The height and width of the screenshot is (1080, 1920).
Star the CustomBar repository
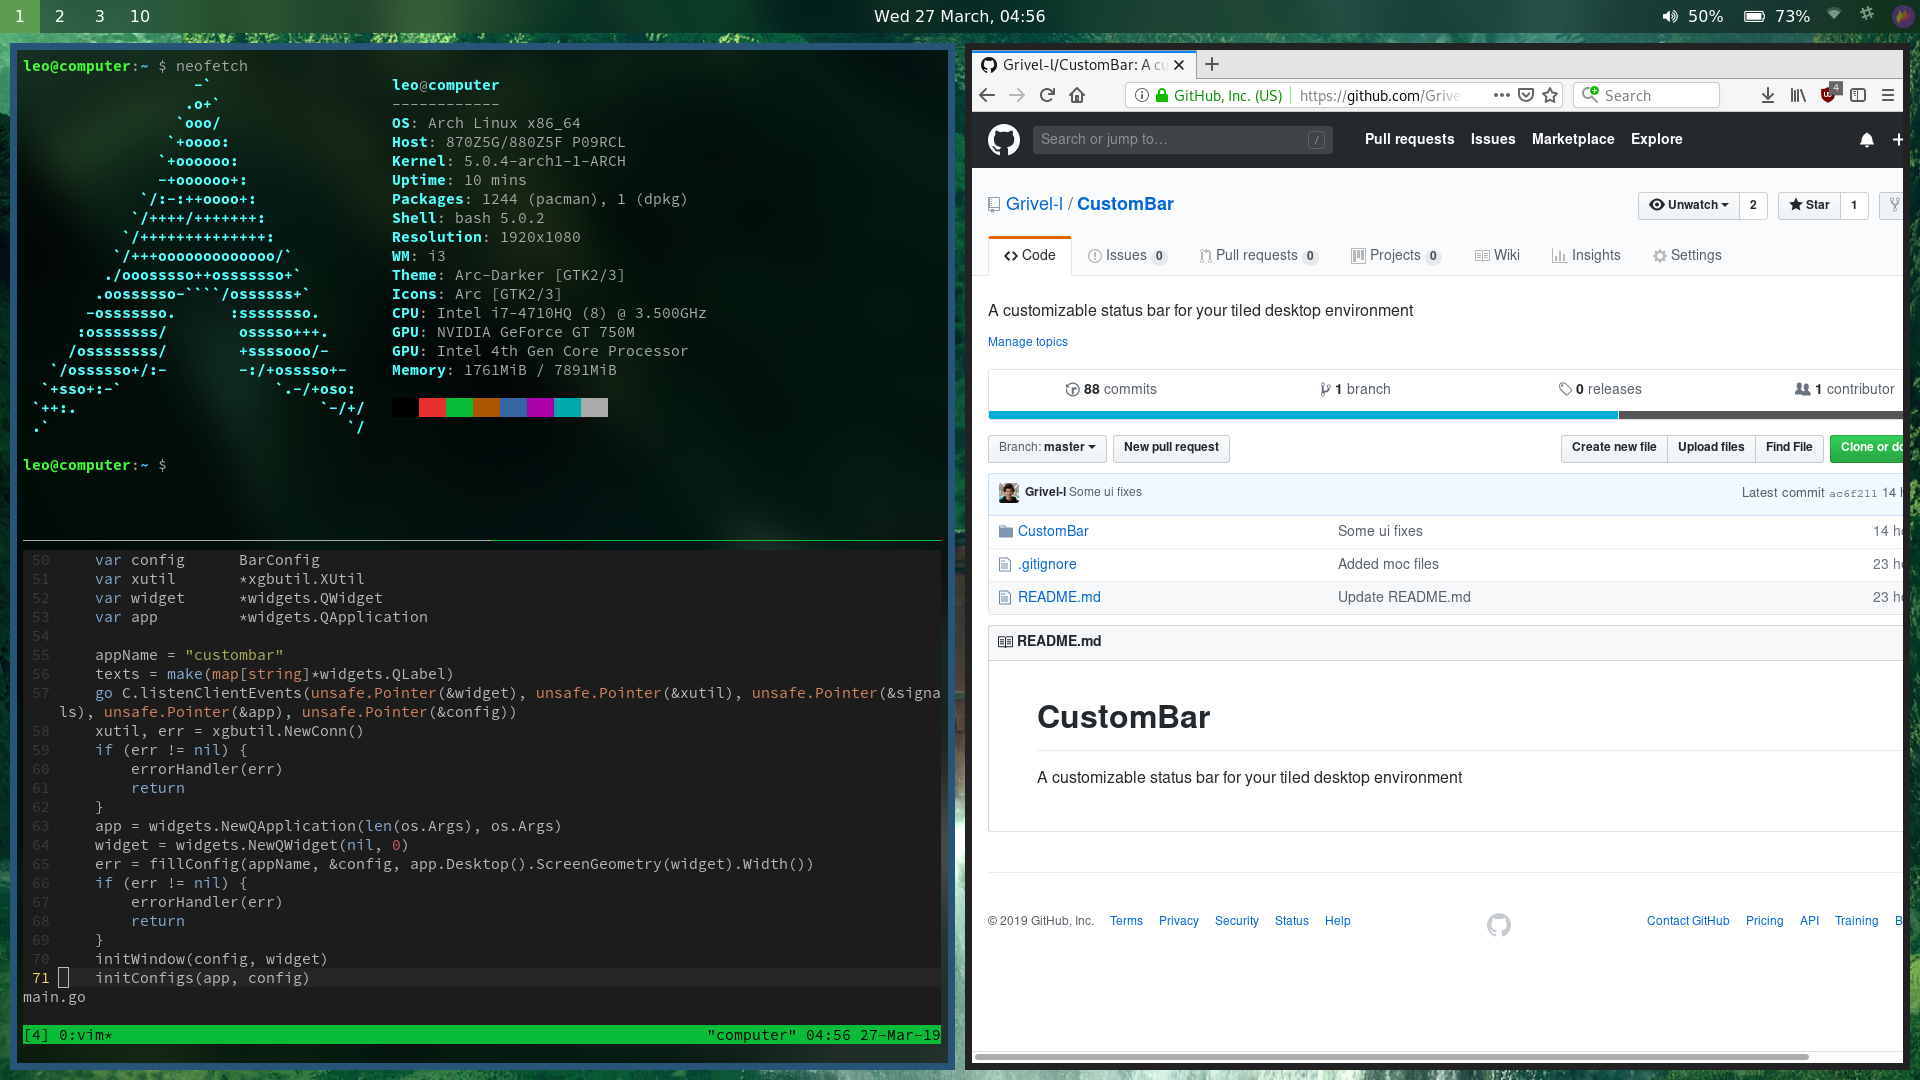pos(1809,205)
